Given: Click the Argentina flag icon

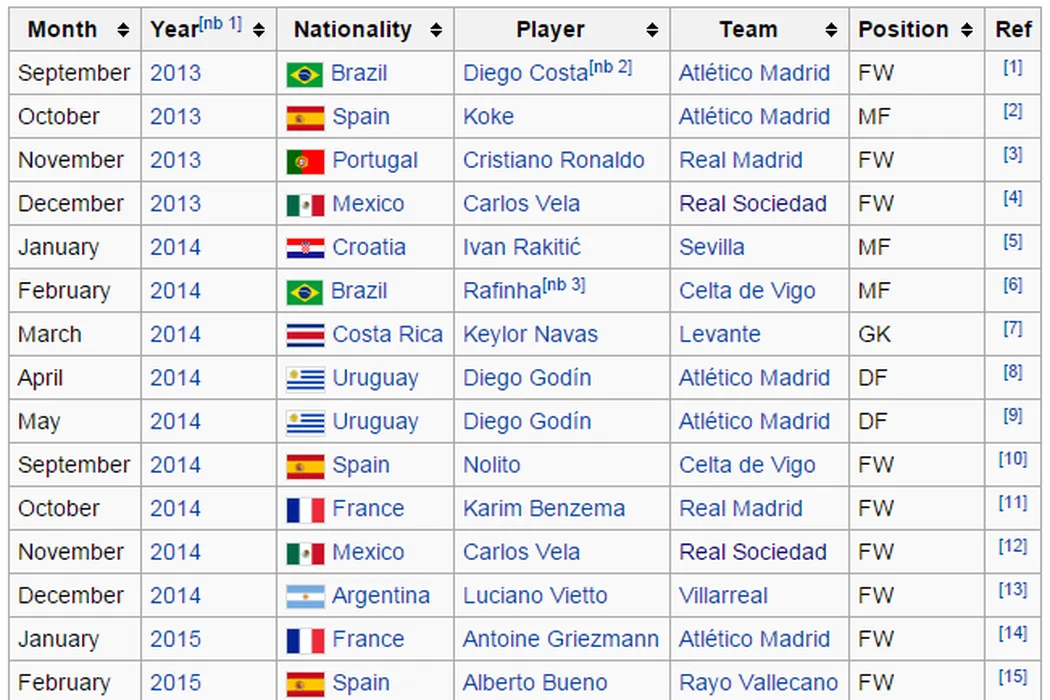Looking at the screenshot, I should coord(305,596).
